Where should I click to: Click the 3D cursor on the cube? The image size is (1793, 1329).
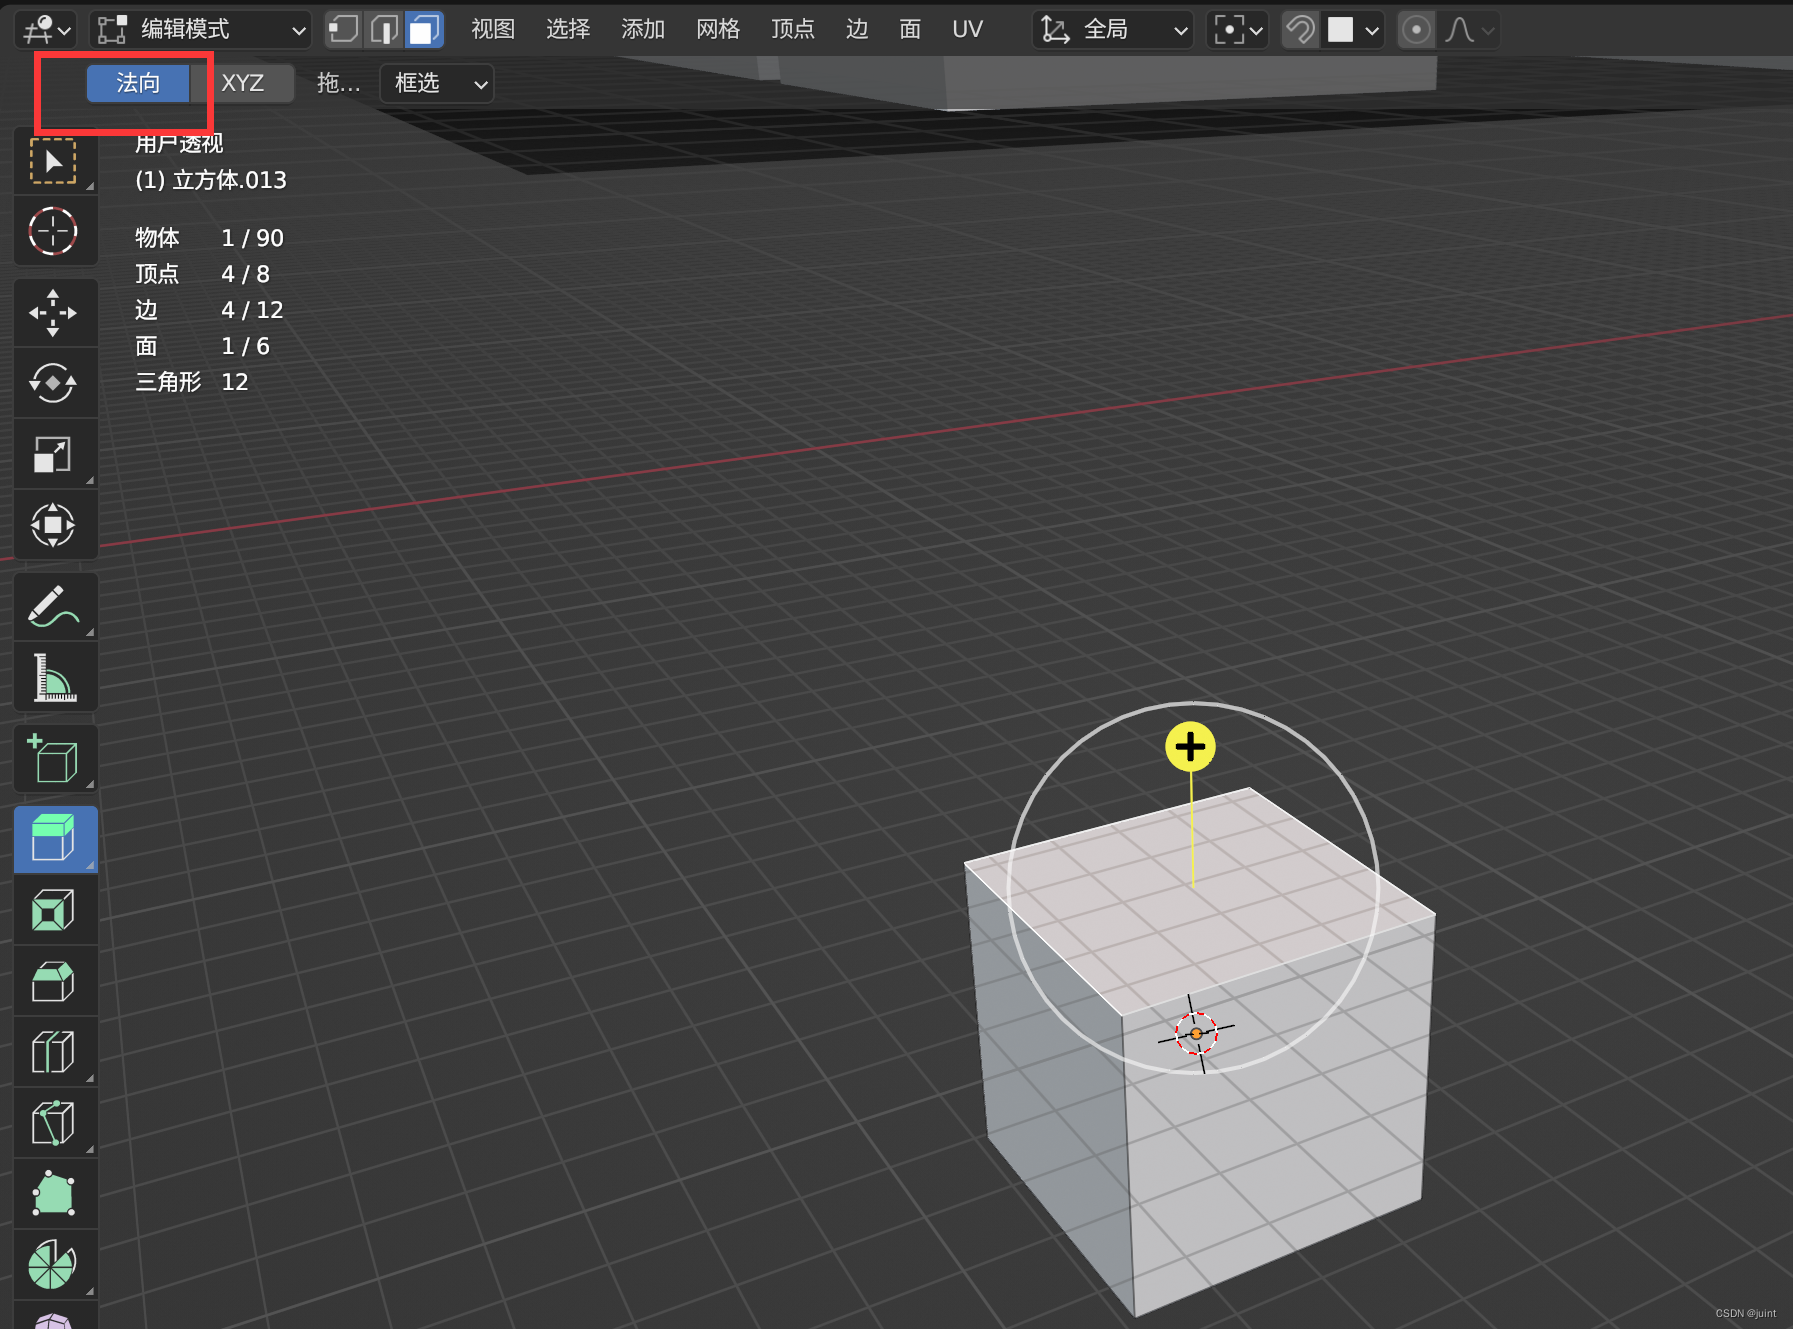[1196, 1033]
